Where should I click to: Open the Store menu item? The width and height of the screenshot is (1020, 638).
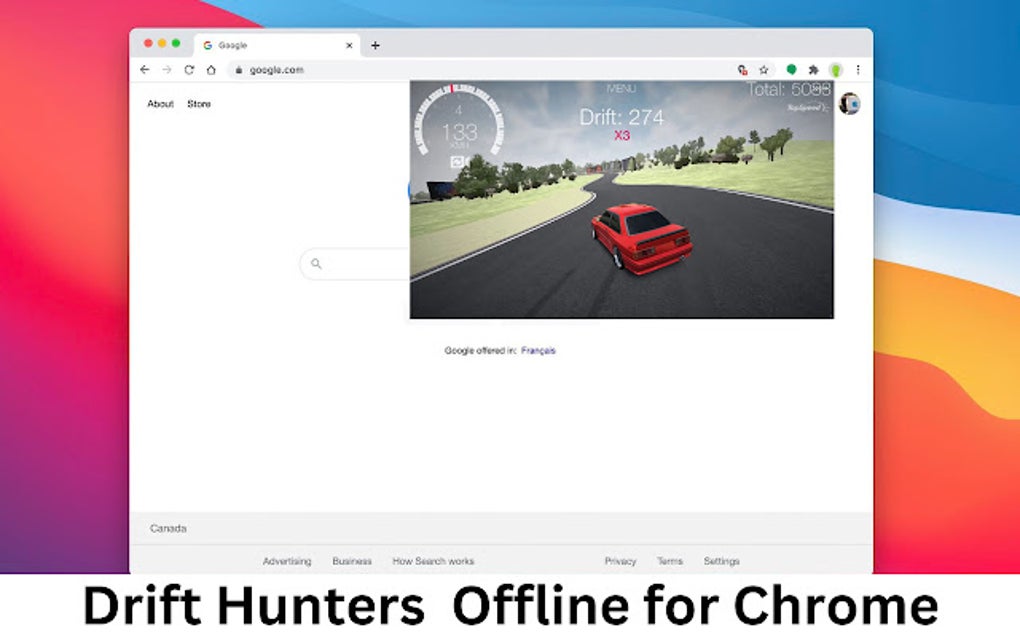pos(198,103)
